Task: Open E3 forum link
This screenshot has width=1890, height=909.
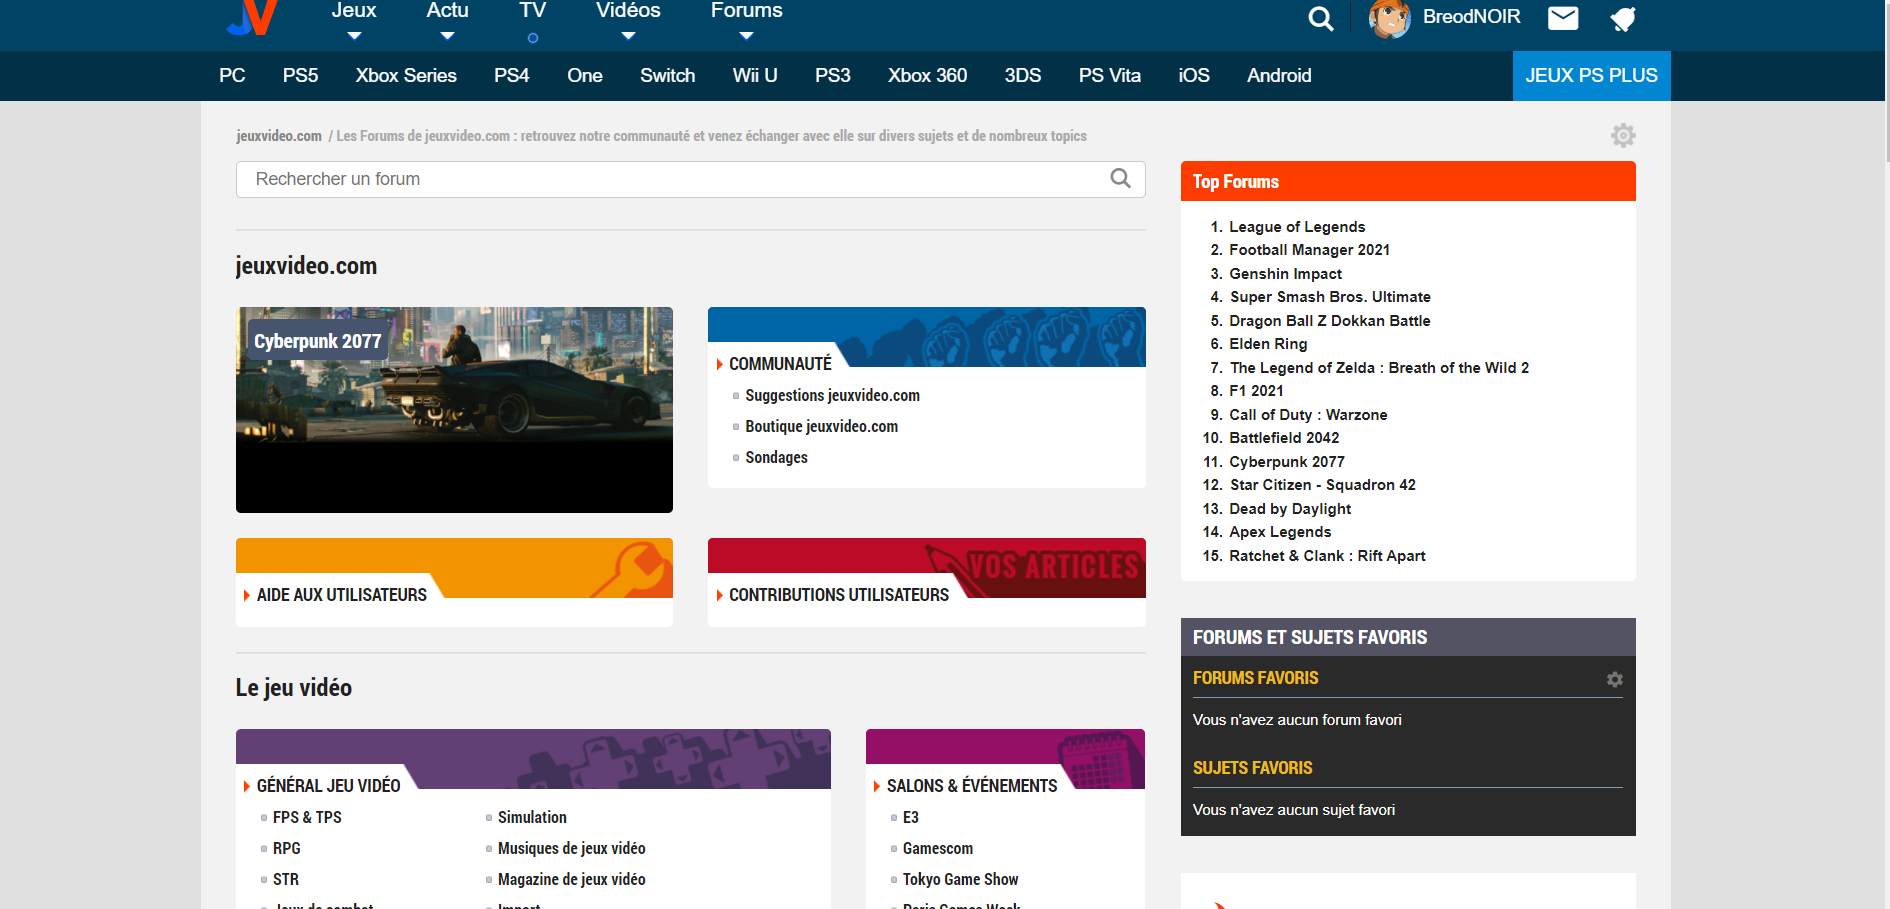Action: tap(910, 818)
